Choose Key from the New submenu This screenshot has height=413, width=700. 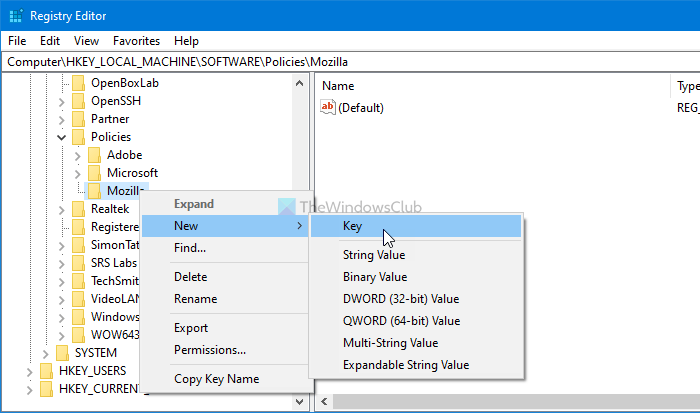(x=416, y=226)
